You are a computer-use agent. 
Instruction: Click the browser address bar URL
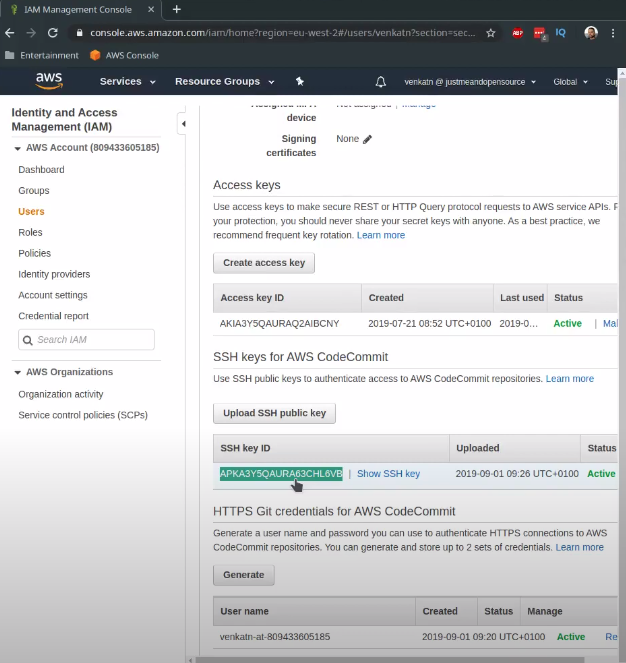(283, 33)
